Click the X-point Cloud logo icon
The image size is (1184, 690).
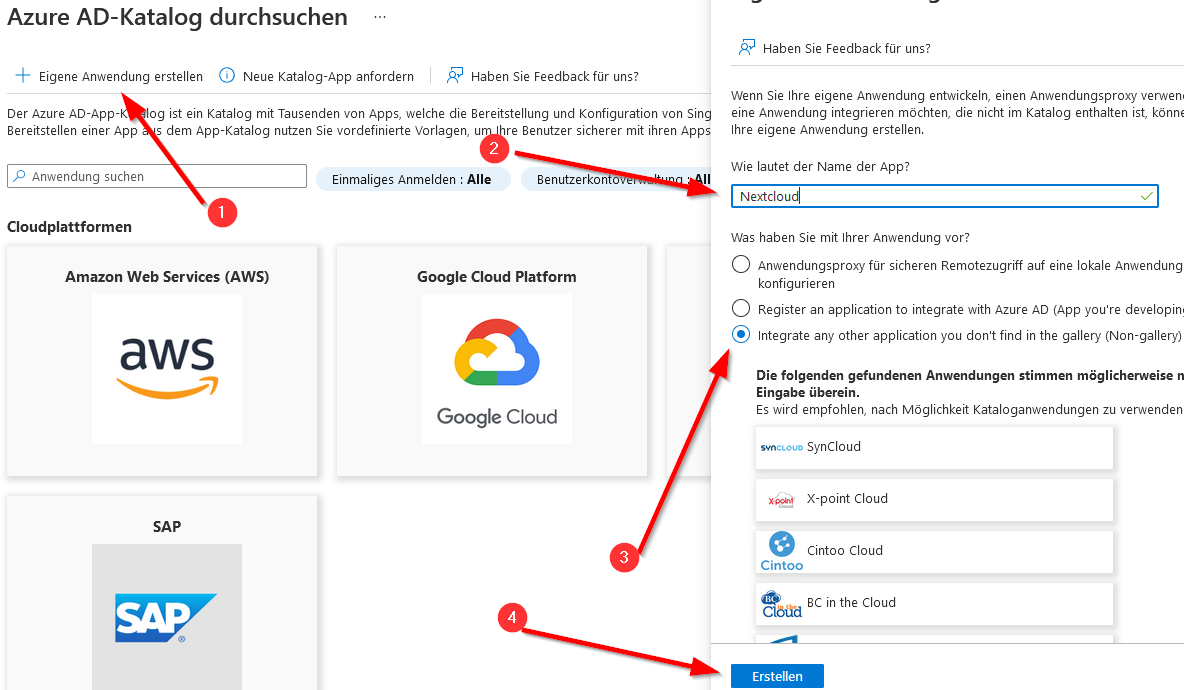(x=782, y=500)
